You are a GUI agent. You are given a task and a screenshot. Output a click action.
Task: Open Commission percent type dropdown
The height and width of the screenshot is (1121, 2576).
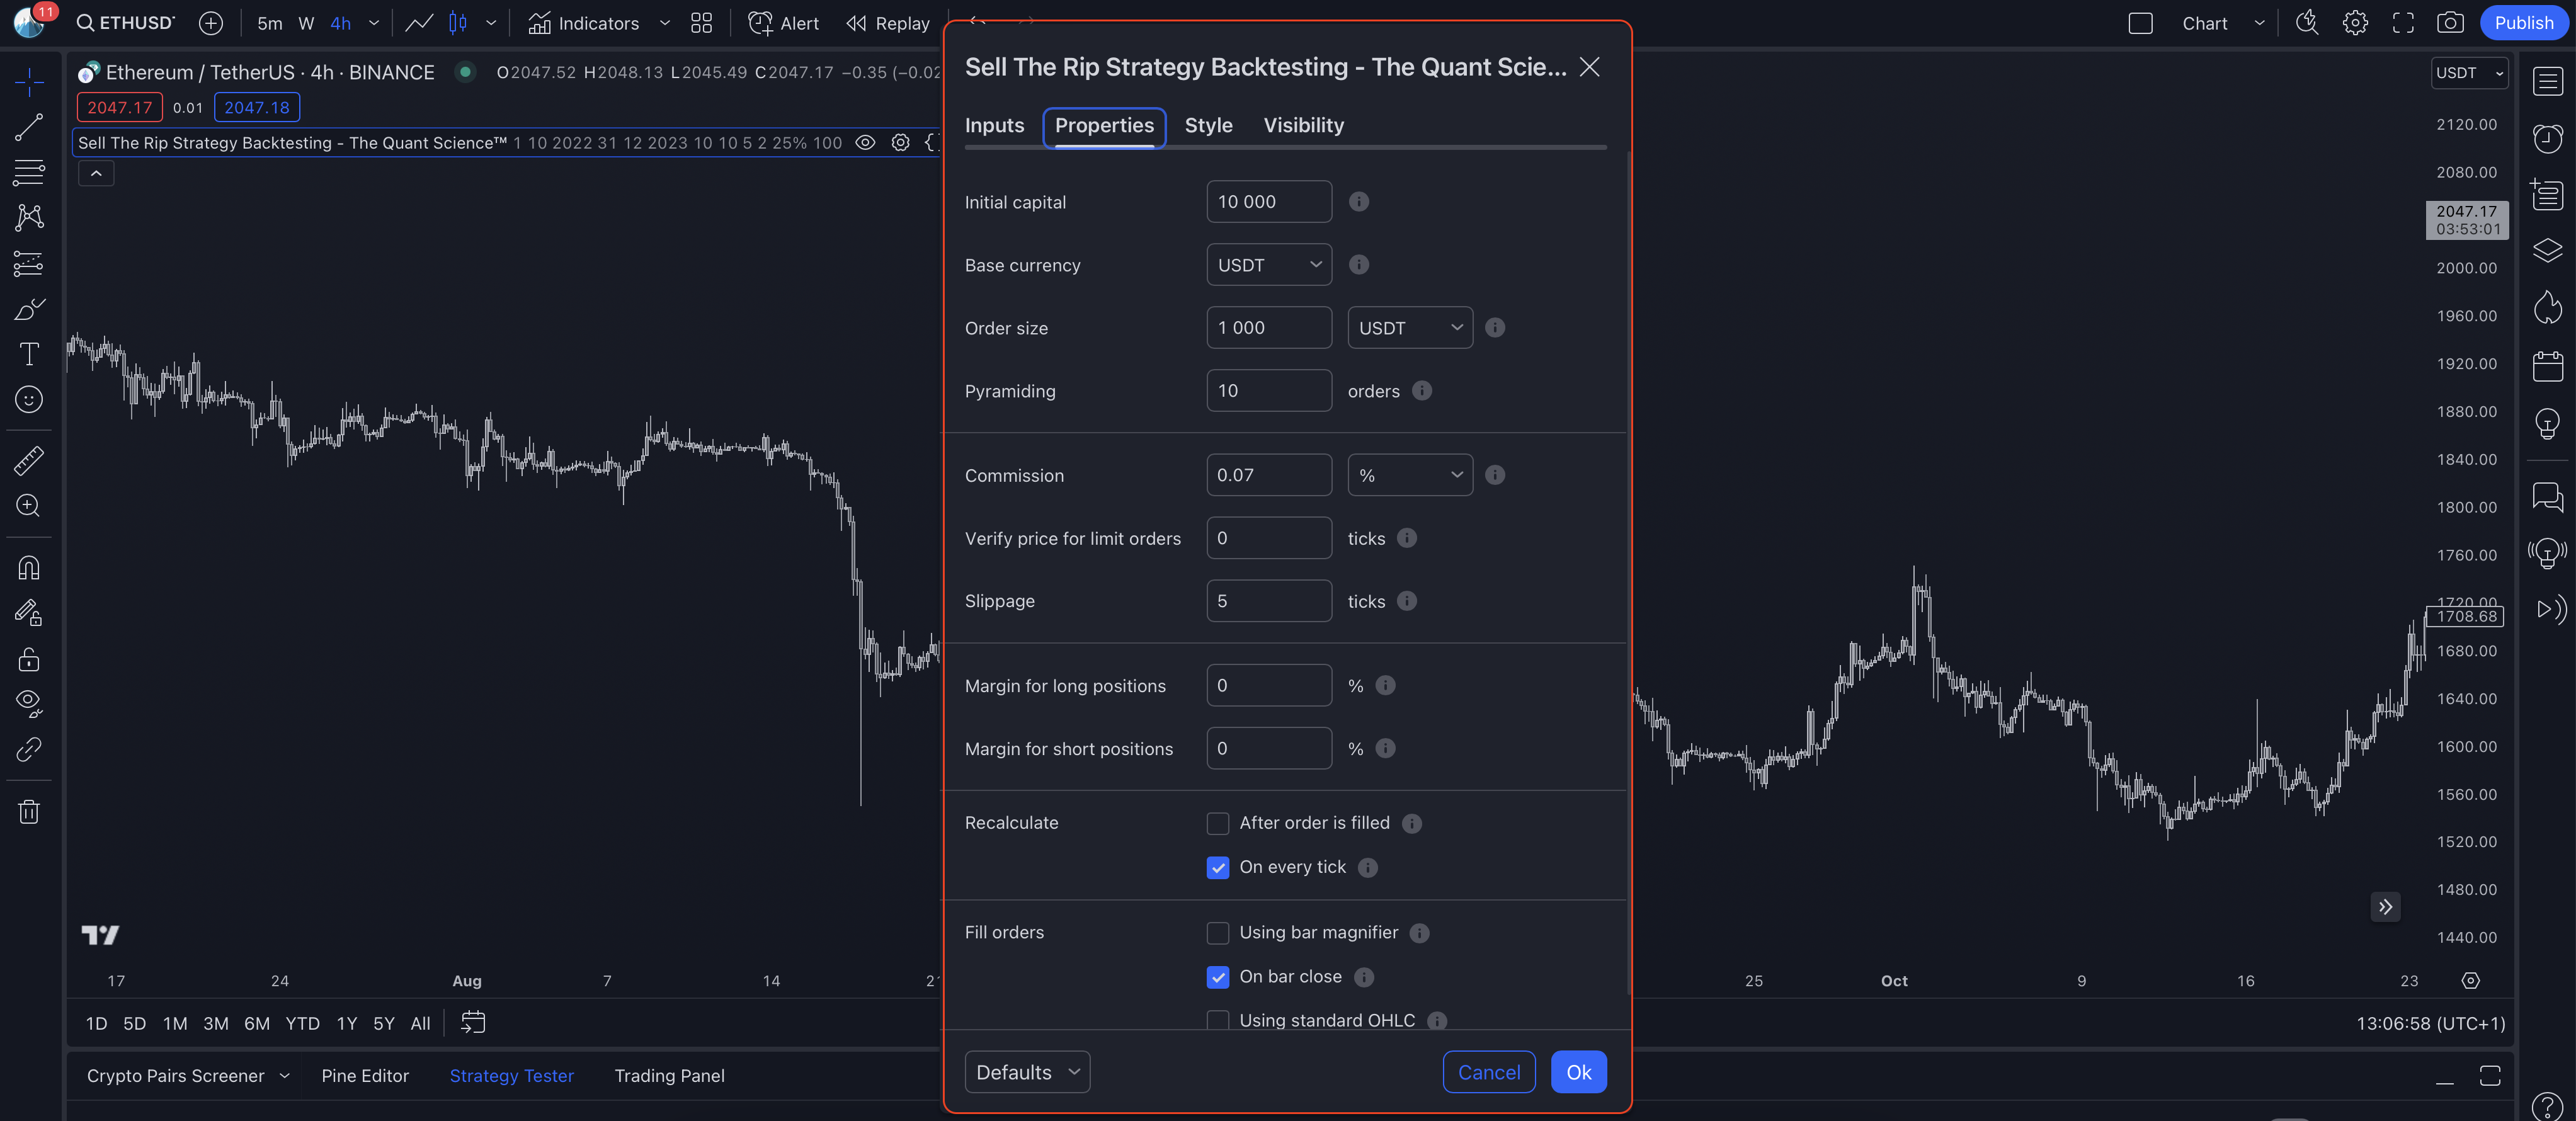click(1409, 475)
